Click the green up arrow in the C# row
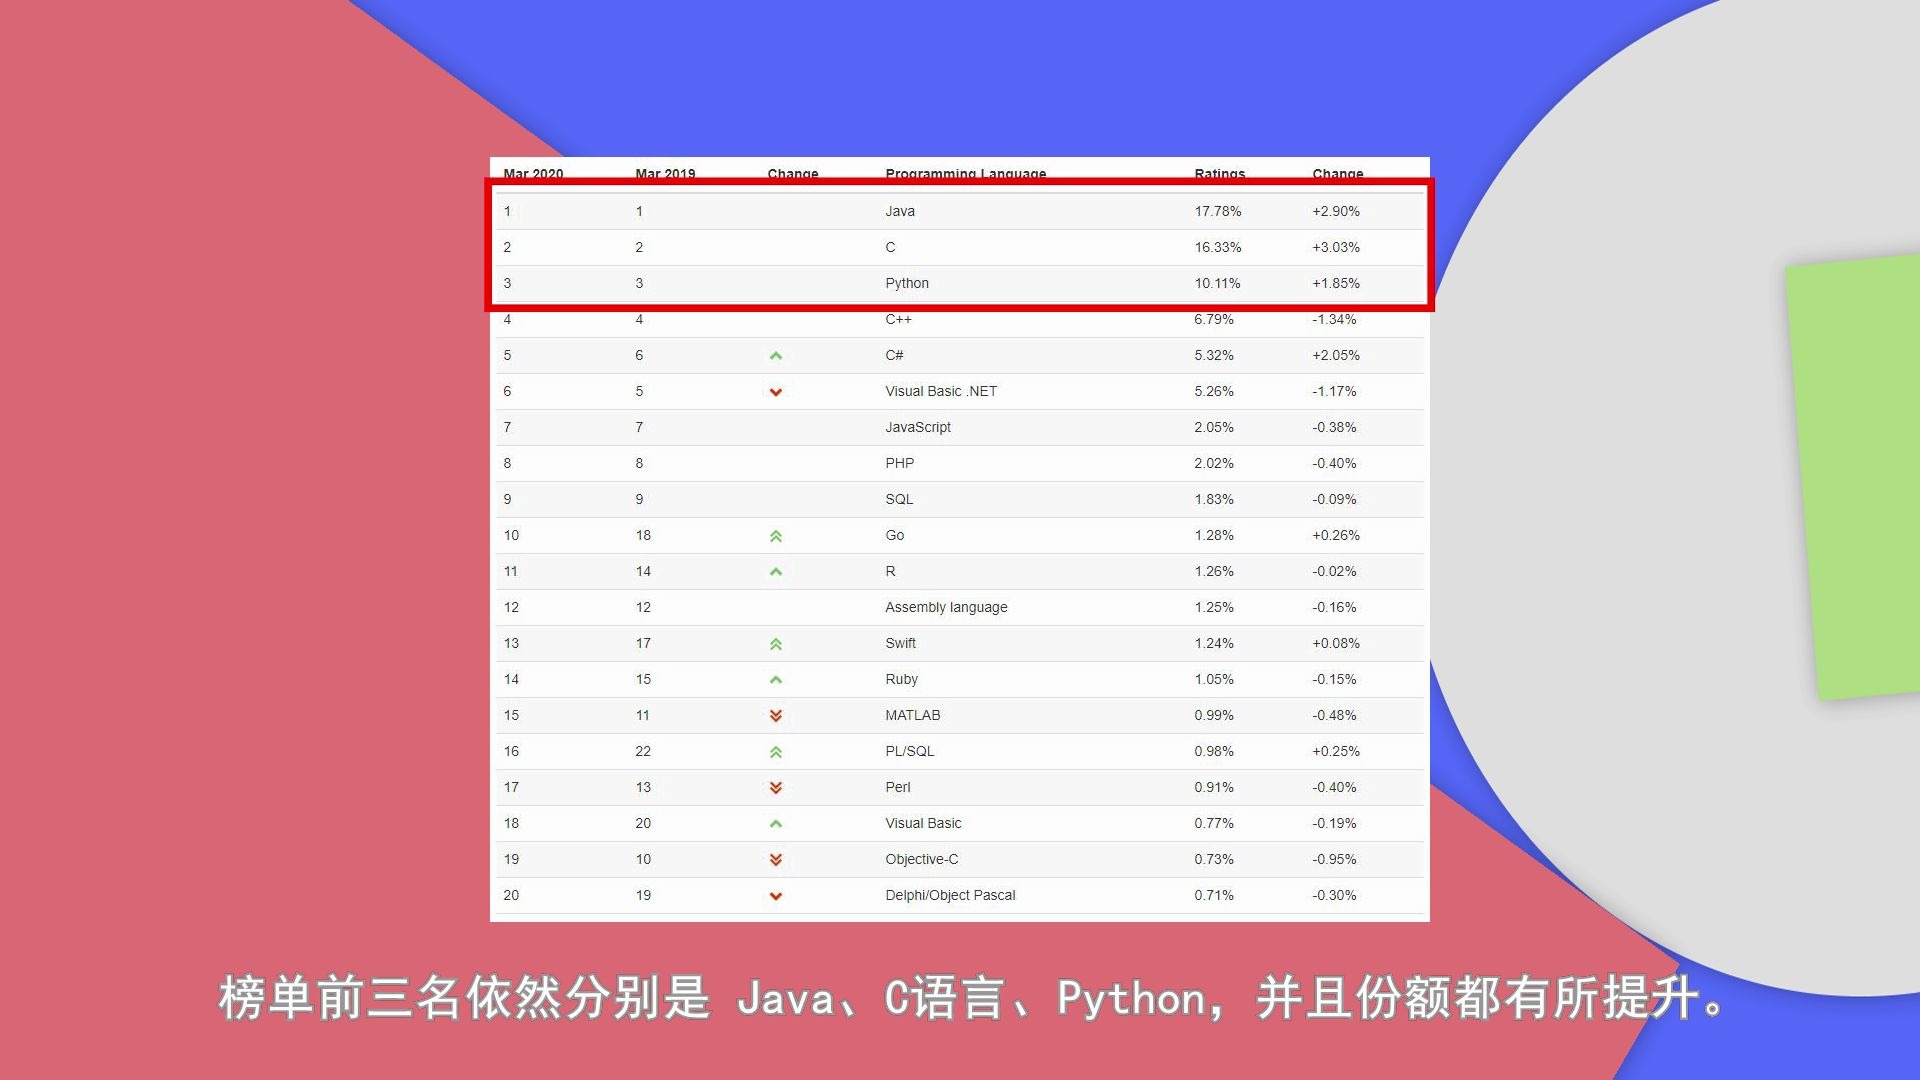The image size is (1920, 1080). coord(776,356)
